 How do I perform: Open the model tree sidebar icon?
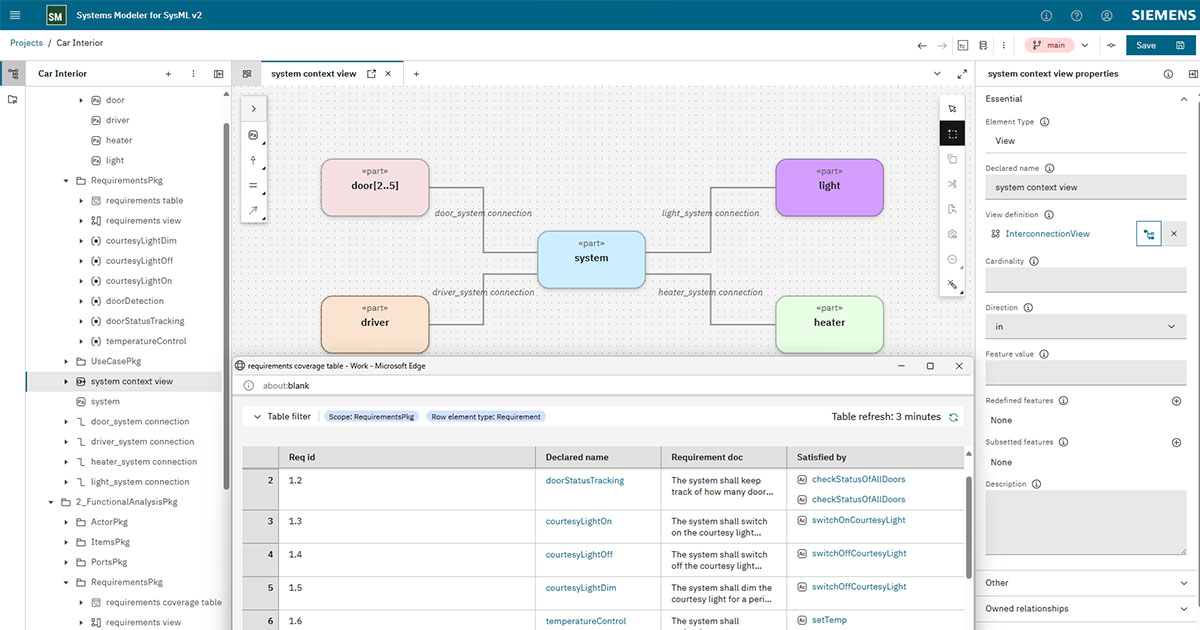[x=13, y=74]
